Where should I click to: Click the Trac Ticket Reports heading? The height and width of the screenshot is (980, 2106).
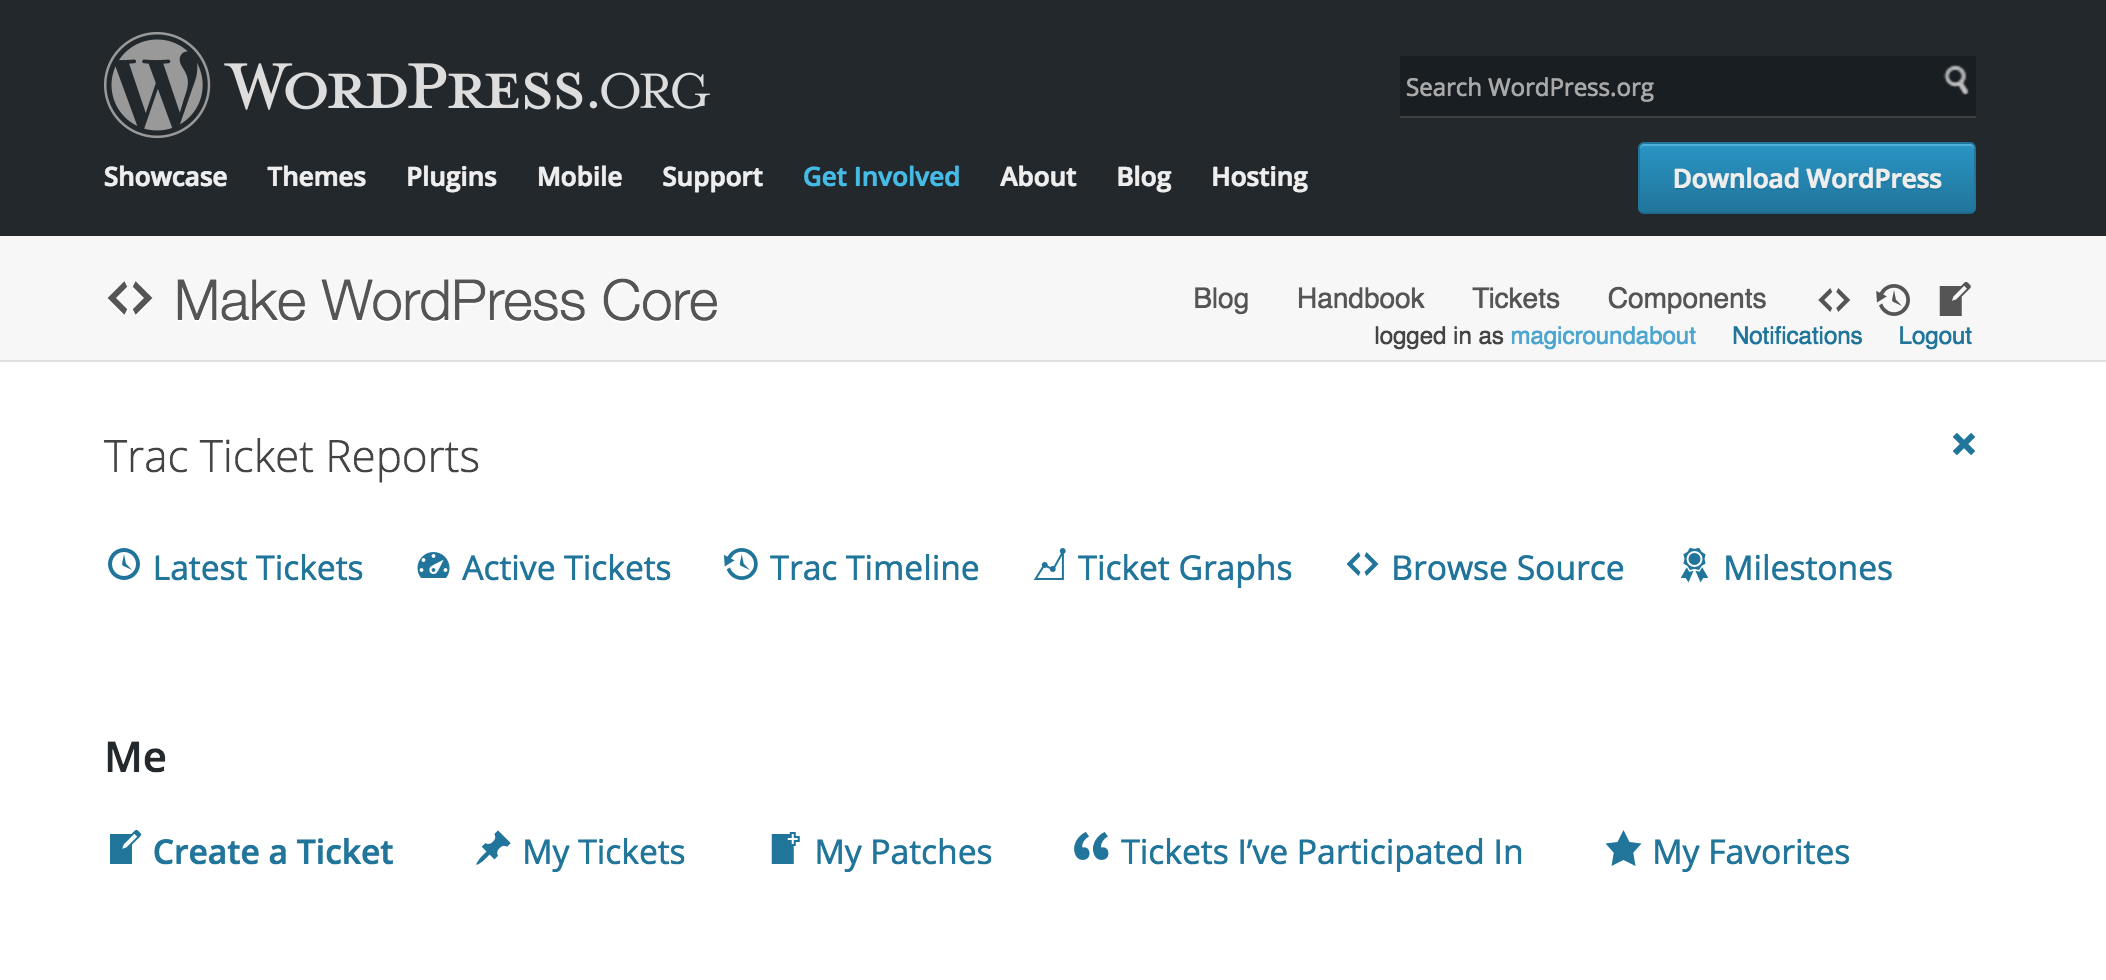[292, 457]
